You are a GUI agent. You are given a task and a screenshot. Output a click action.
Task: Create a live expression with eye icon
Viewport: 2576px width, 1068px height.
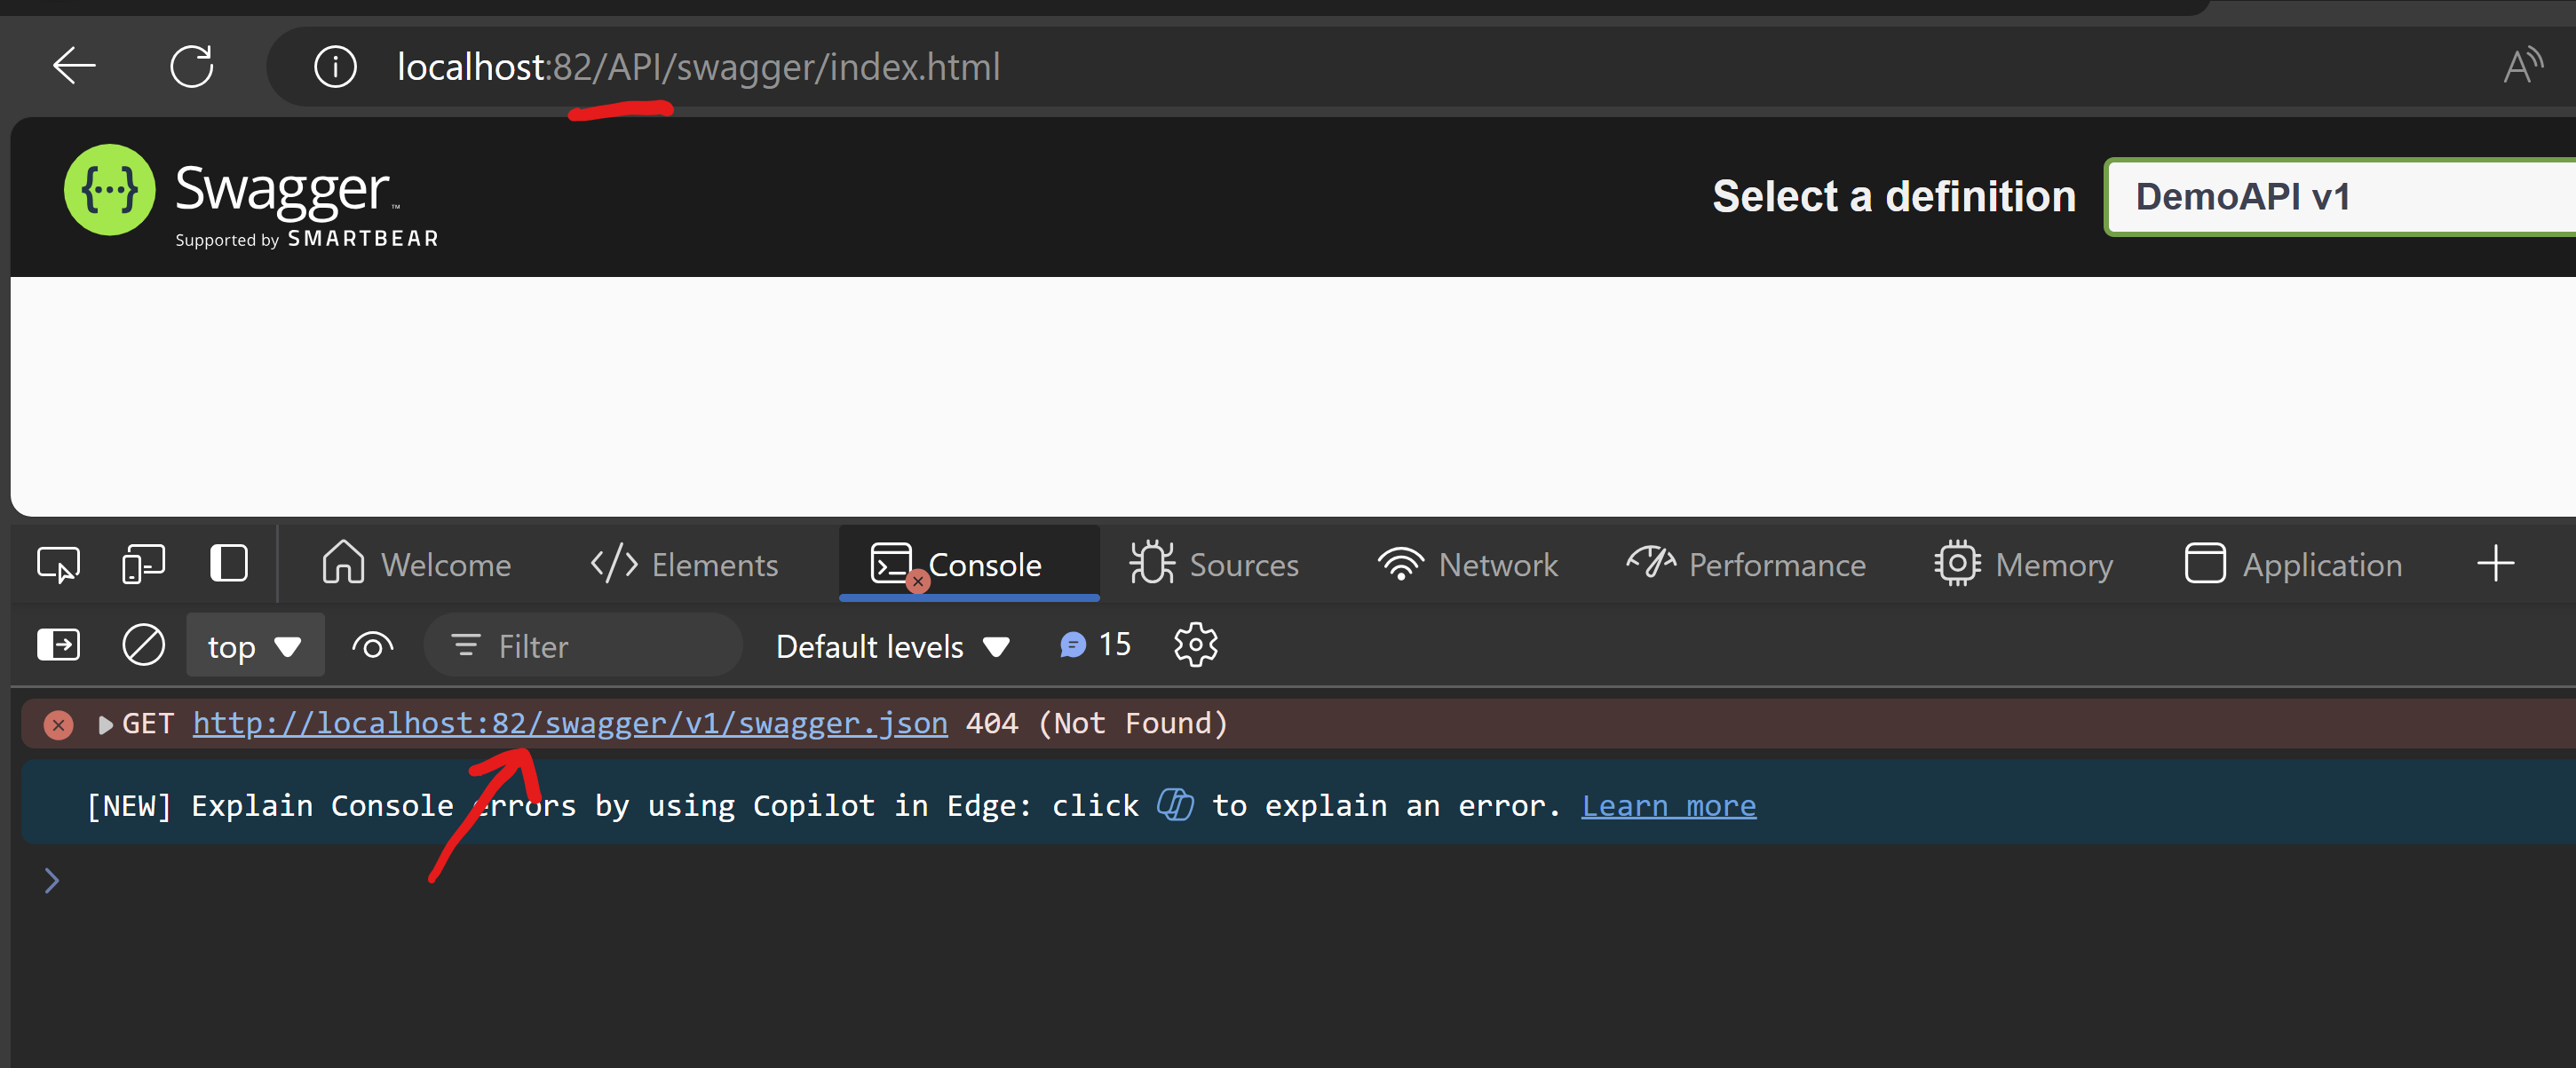[x=372, y=646]
